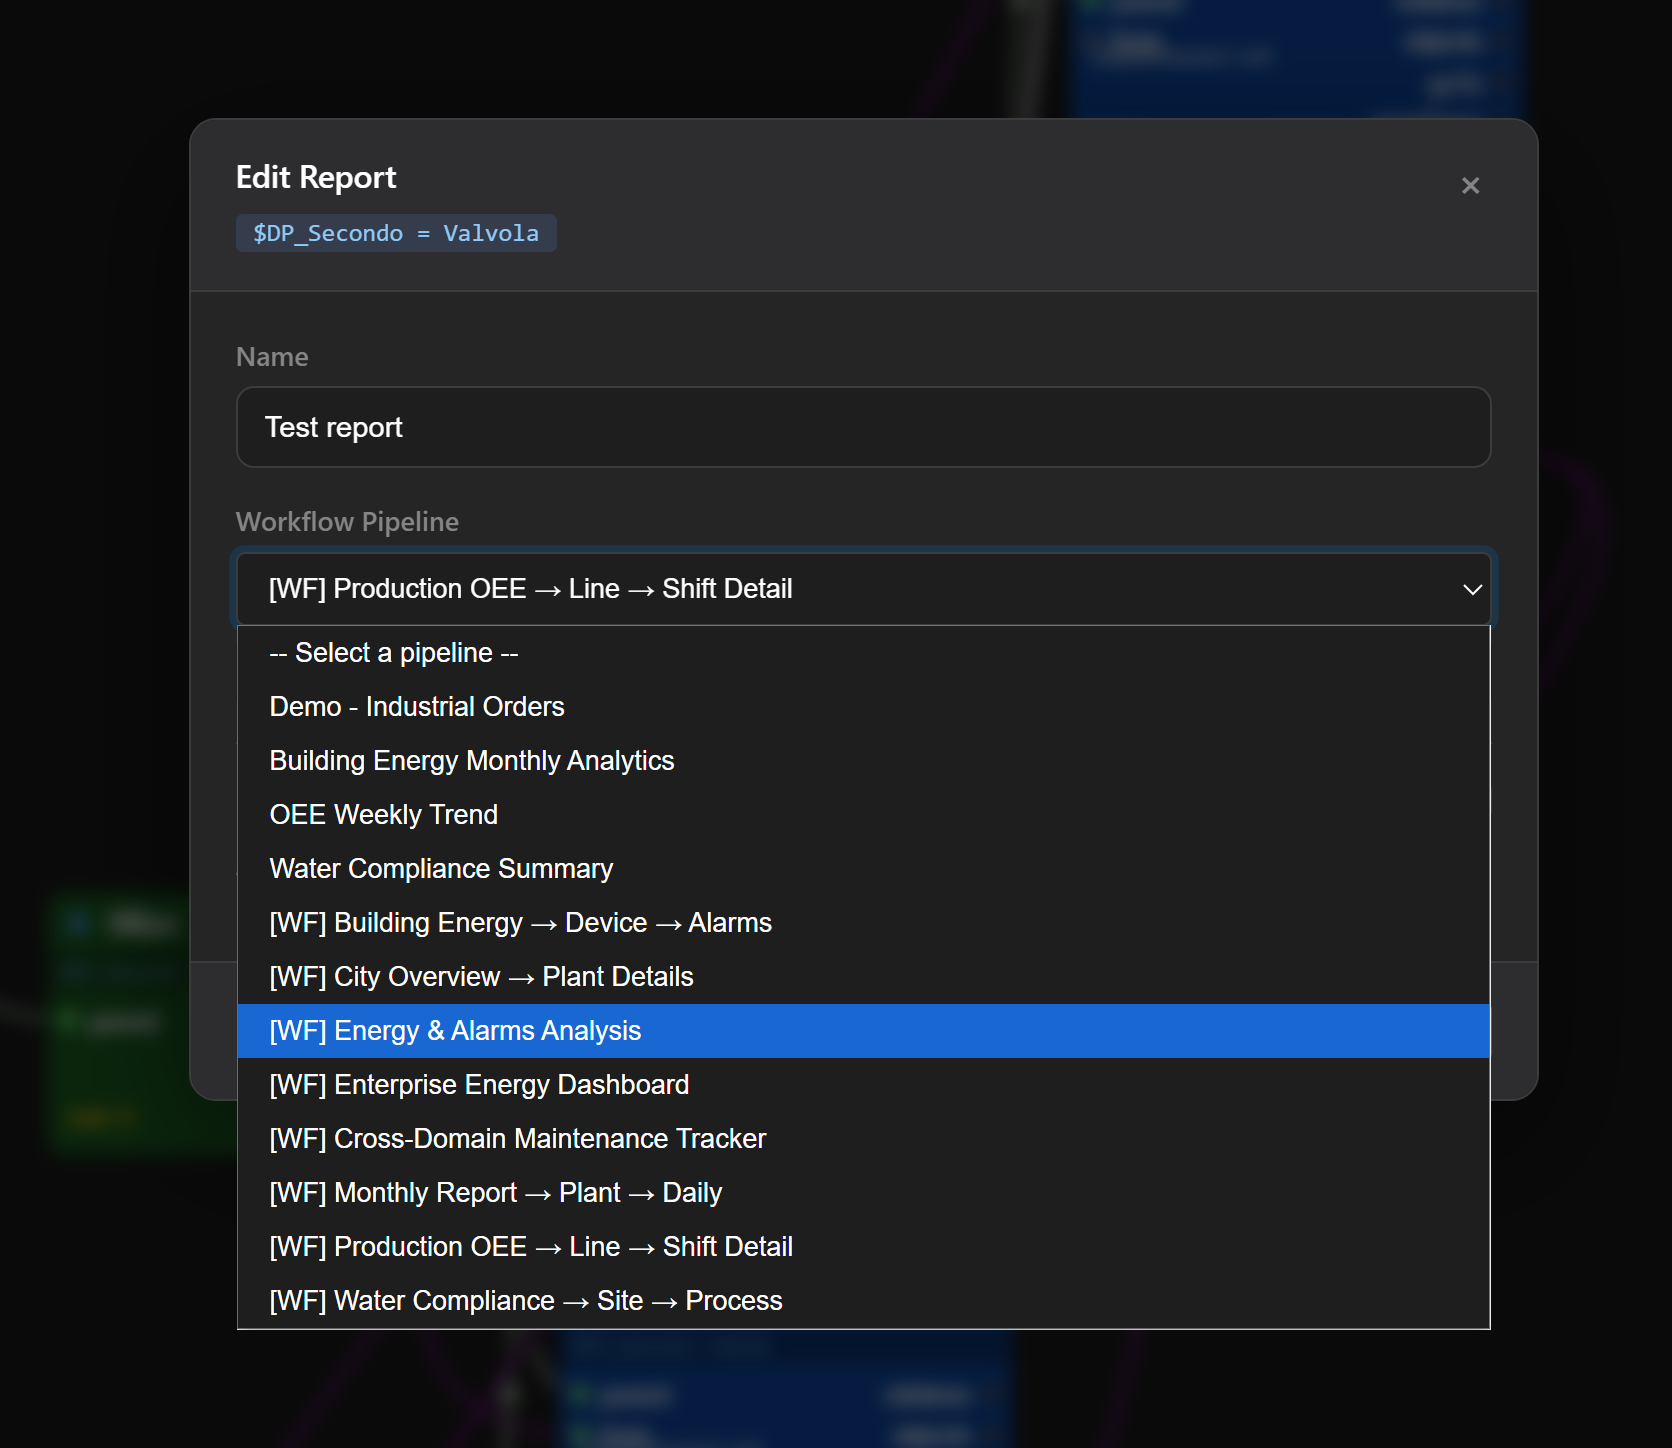Pick the Production OEE Shift Detail workflow

[x=531, y=1246]
